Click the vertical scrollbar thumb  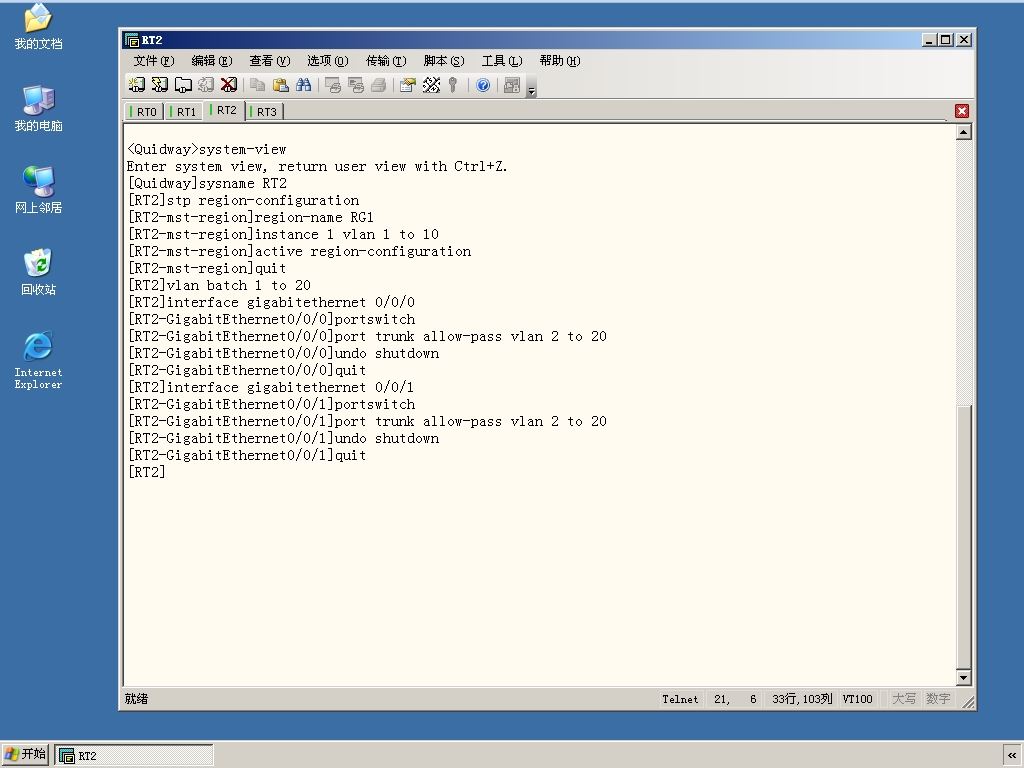[x=963, y=537]
